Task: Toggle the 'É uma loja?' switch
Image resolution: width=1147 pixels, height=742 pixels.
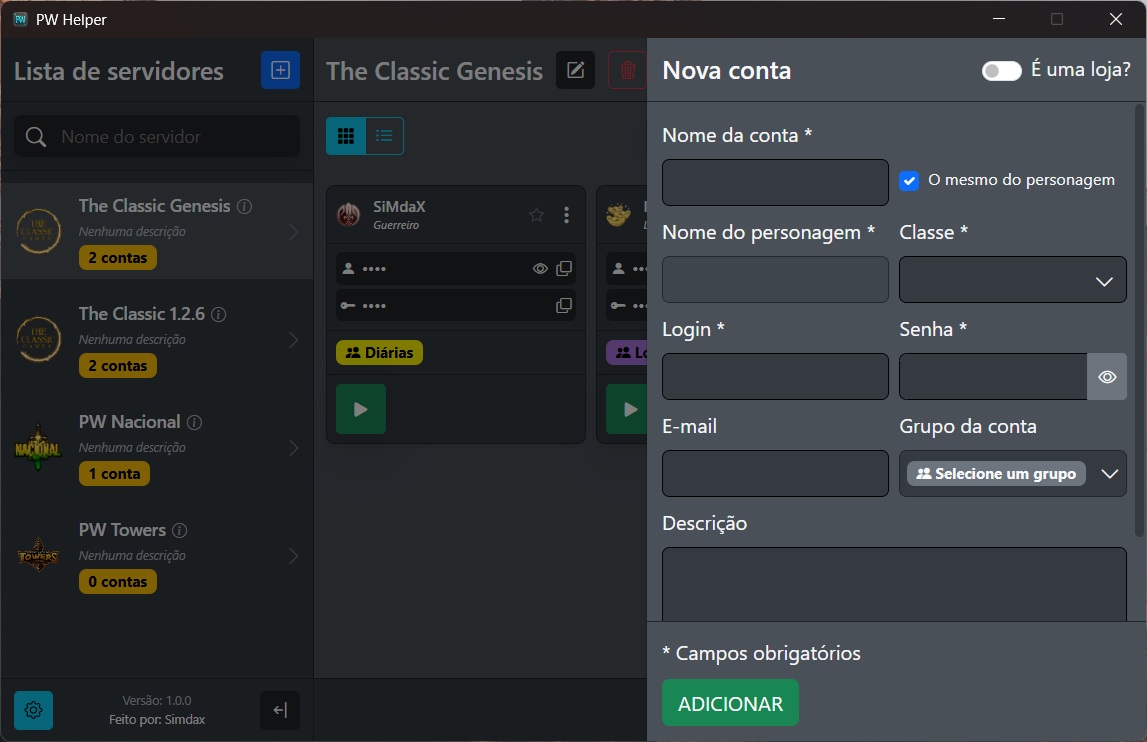Action: (x=1001, y=70)
